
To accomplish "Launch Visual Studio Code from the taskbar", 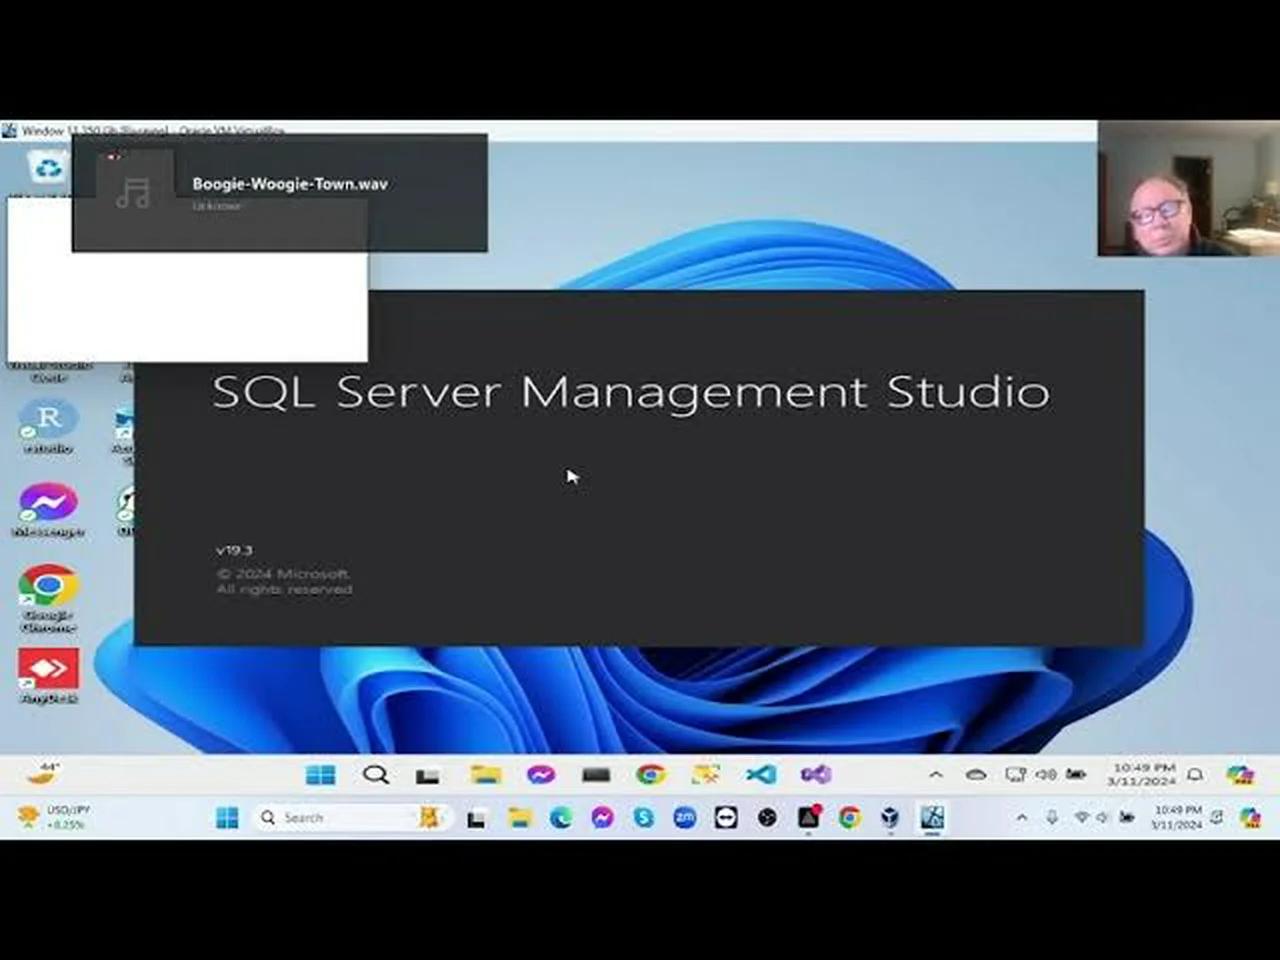I will 761,774.
